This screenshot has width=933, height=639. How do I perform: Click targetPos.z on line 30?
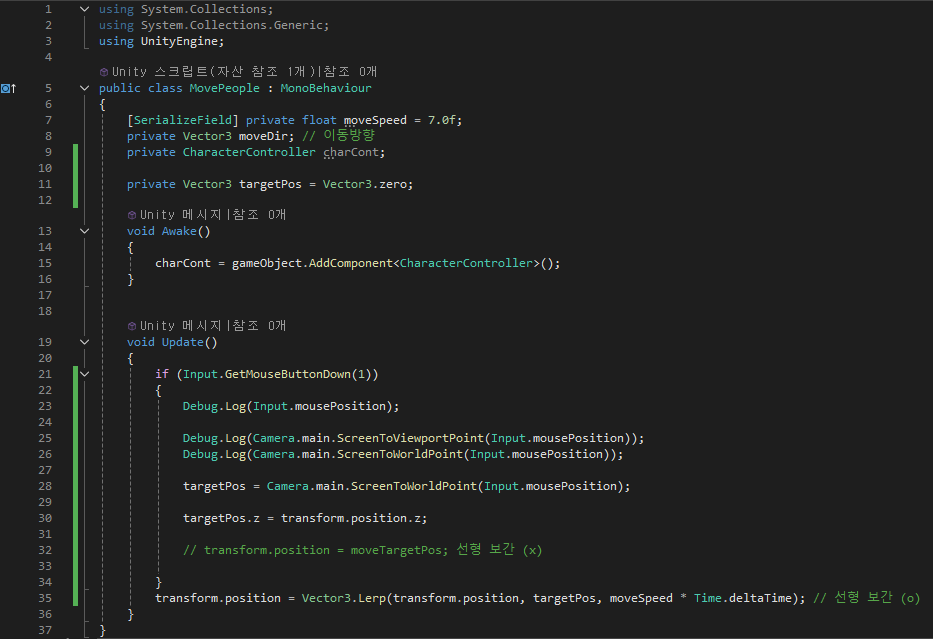coord(221,518)
